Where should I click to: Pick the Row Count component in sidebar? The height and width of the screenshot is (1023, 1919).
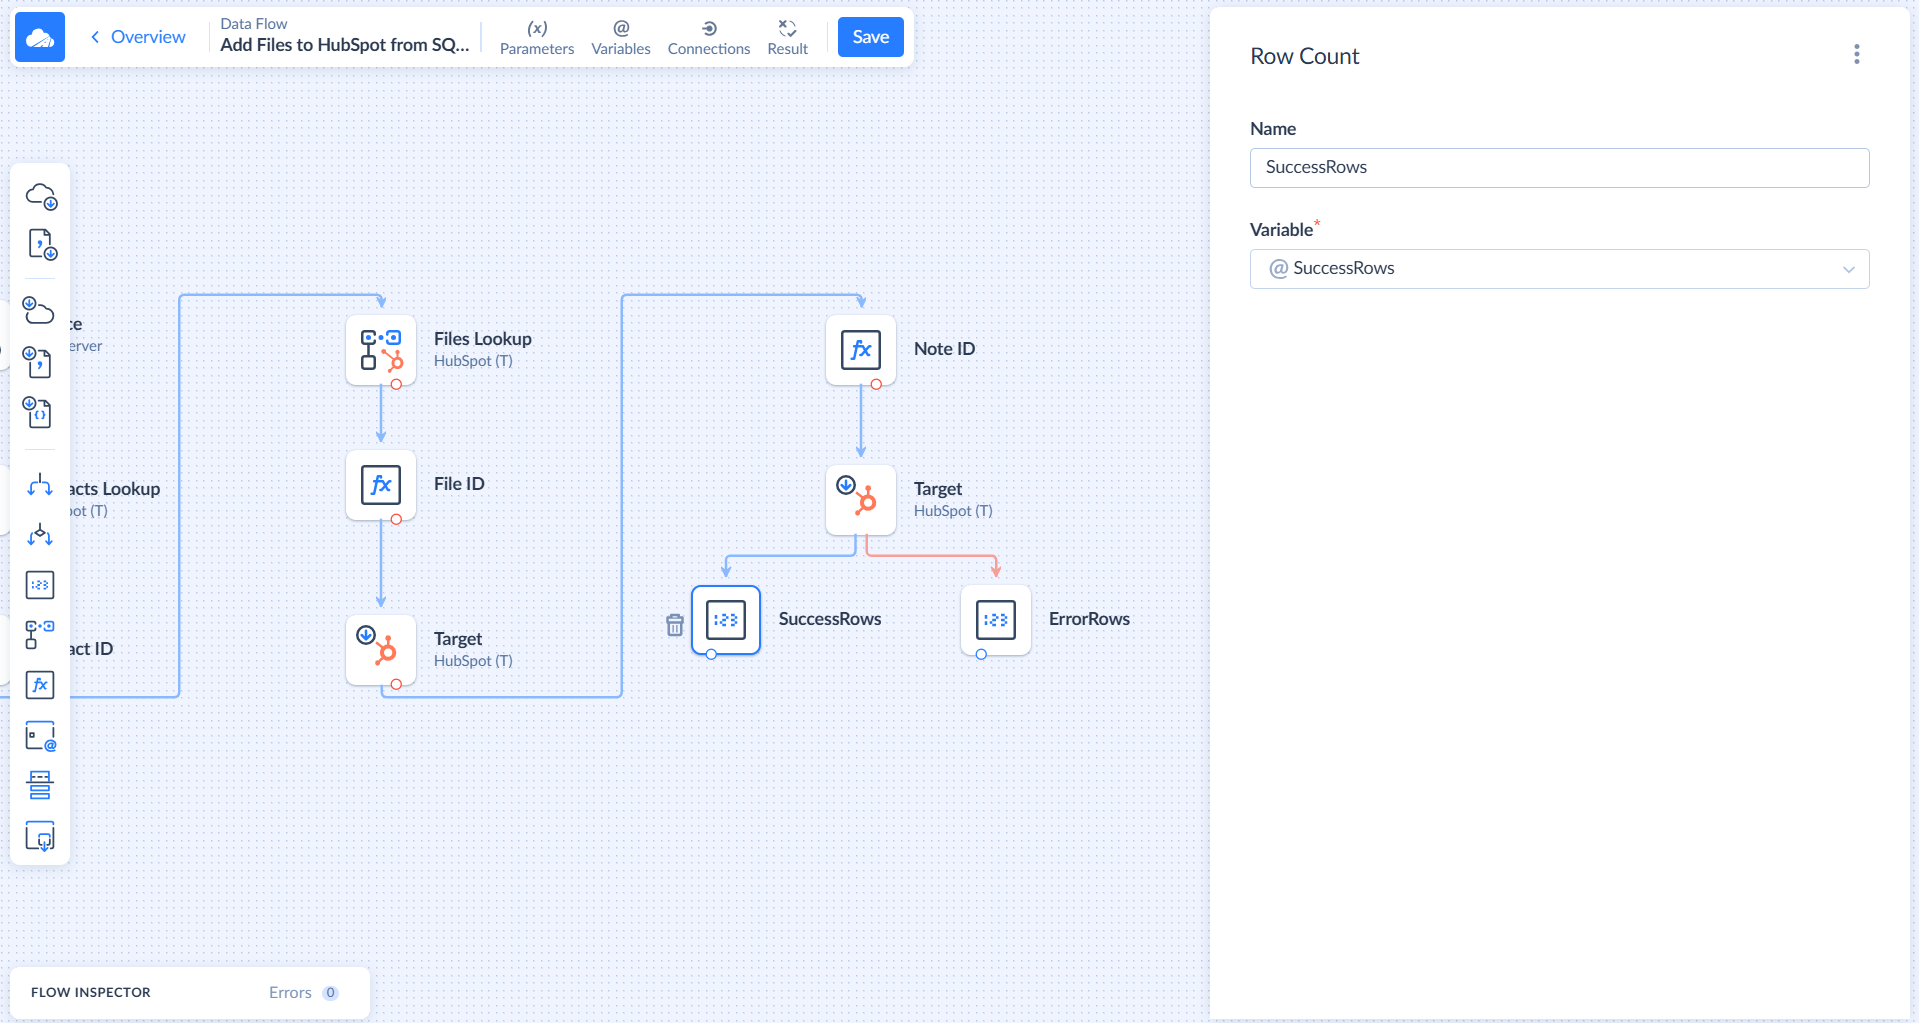pos(40,585)
